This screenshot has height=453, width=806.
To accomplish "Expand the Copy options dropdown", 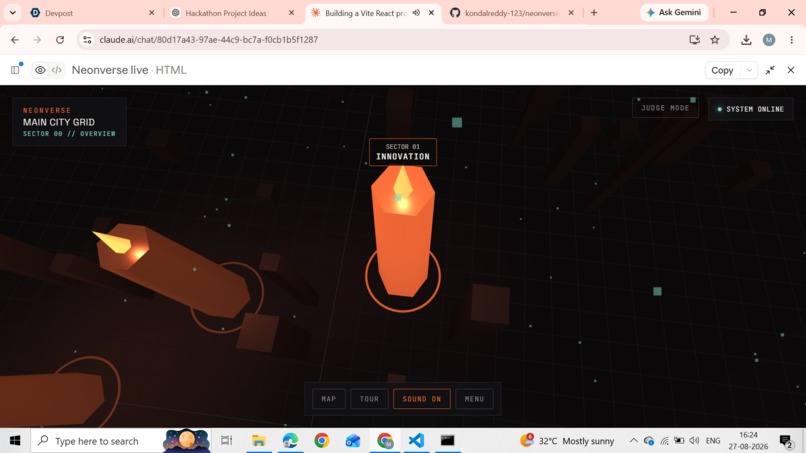I will pyautogui.click(x=749, y=70).
